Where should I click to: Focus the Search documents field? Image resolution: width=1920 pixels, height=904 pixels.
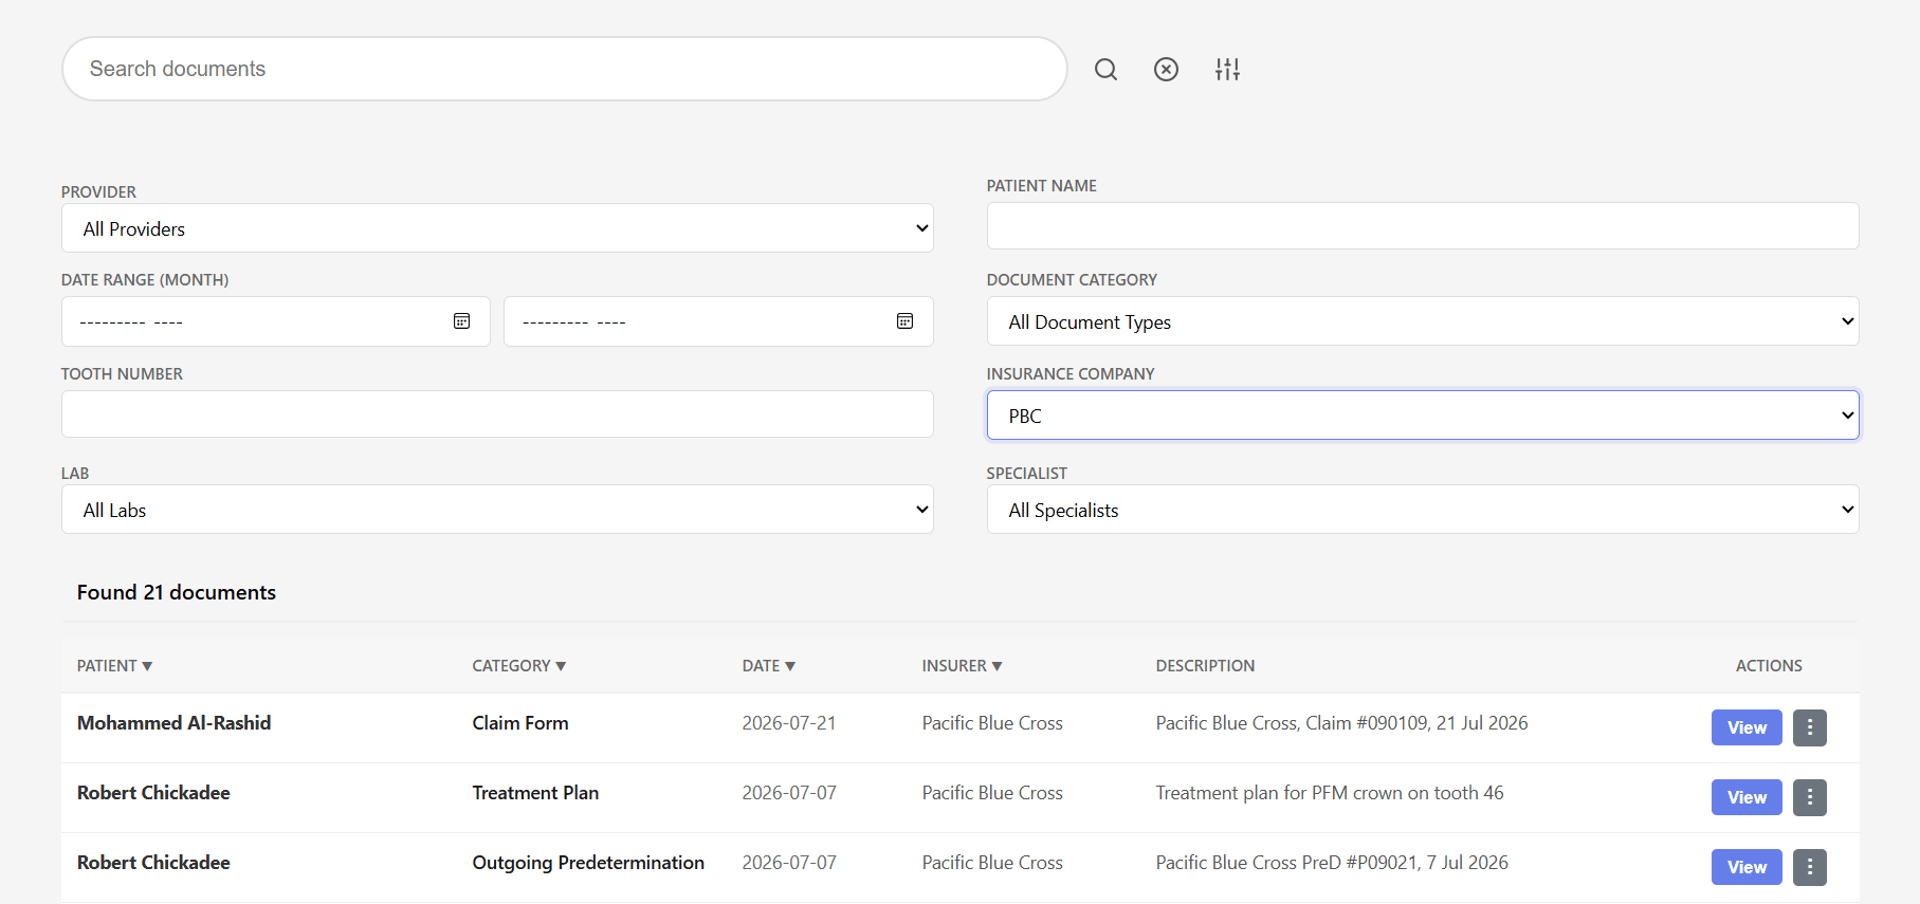coord(565,69)
